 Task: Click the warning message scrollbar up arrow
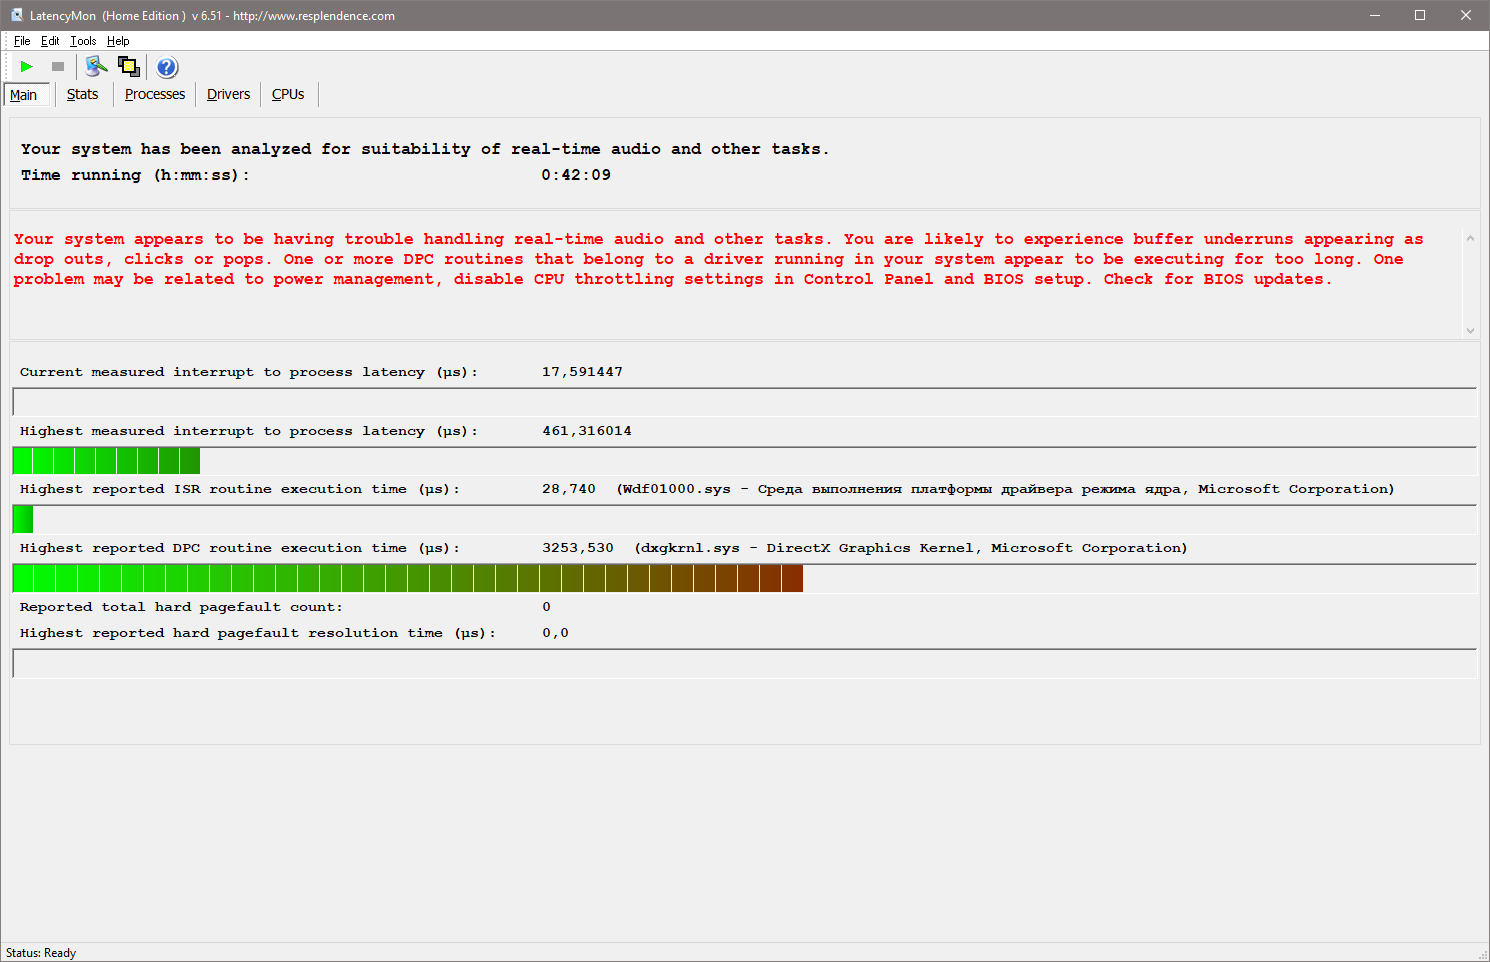pyautogui.click(x=1470, y=238)
